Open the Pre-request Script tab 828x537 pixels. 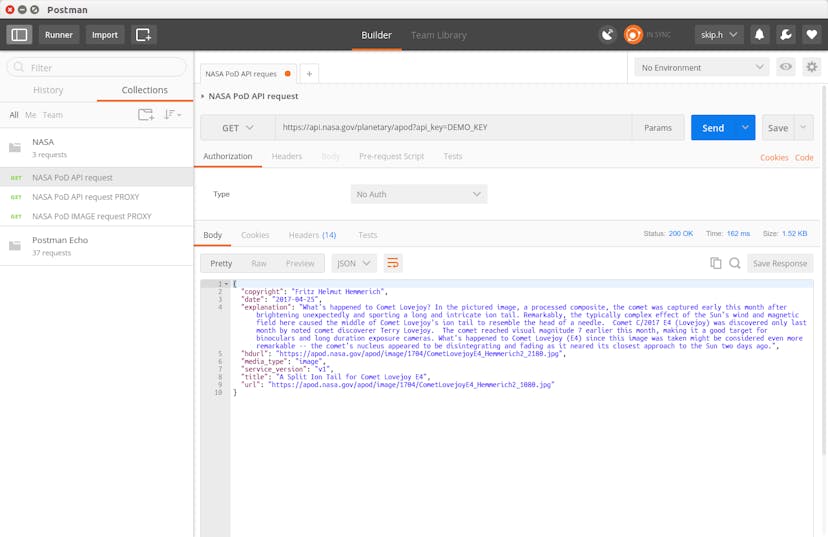pyautogui.click(x=391, y=156)
